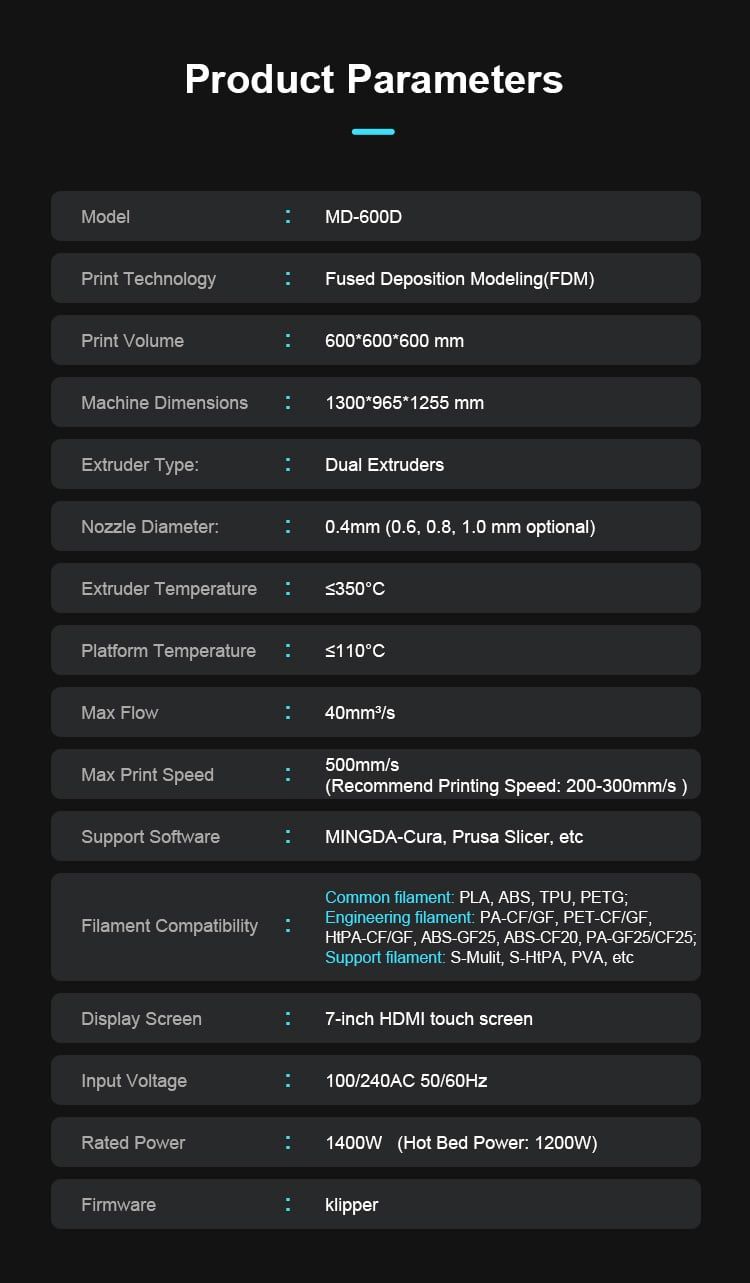Click the Dual Extruders value text
This screenshot has height=1283, width=750.
[384, 465]
